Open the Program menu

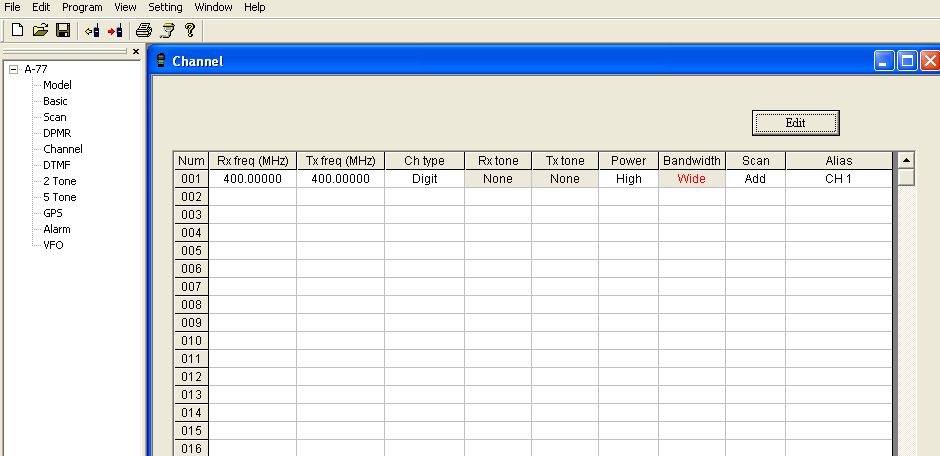(82, 7)
